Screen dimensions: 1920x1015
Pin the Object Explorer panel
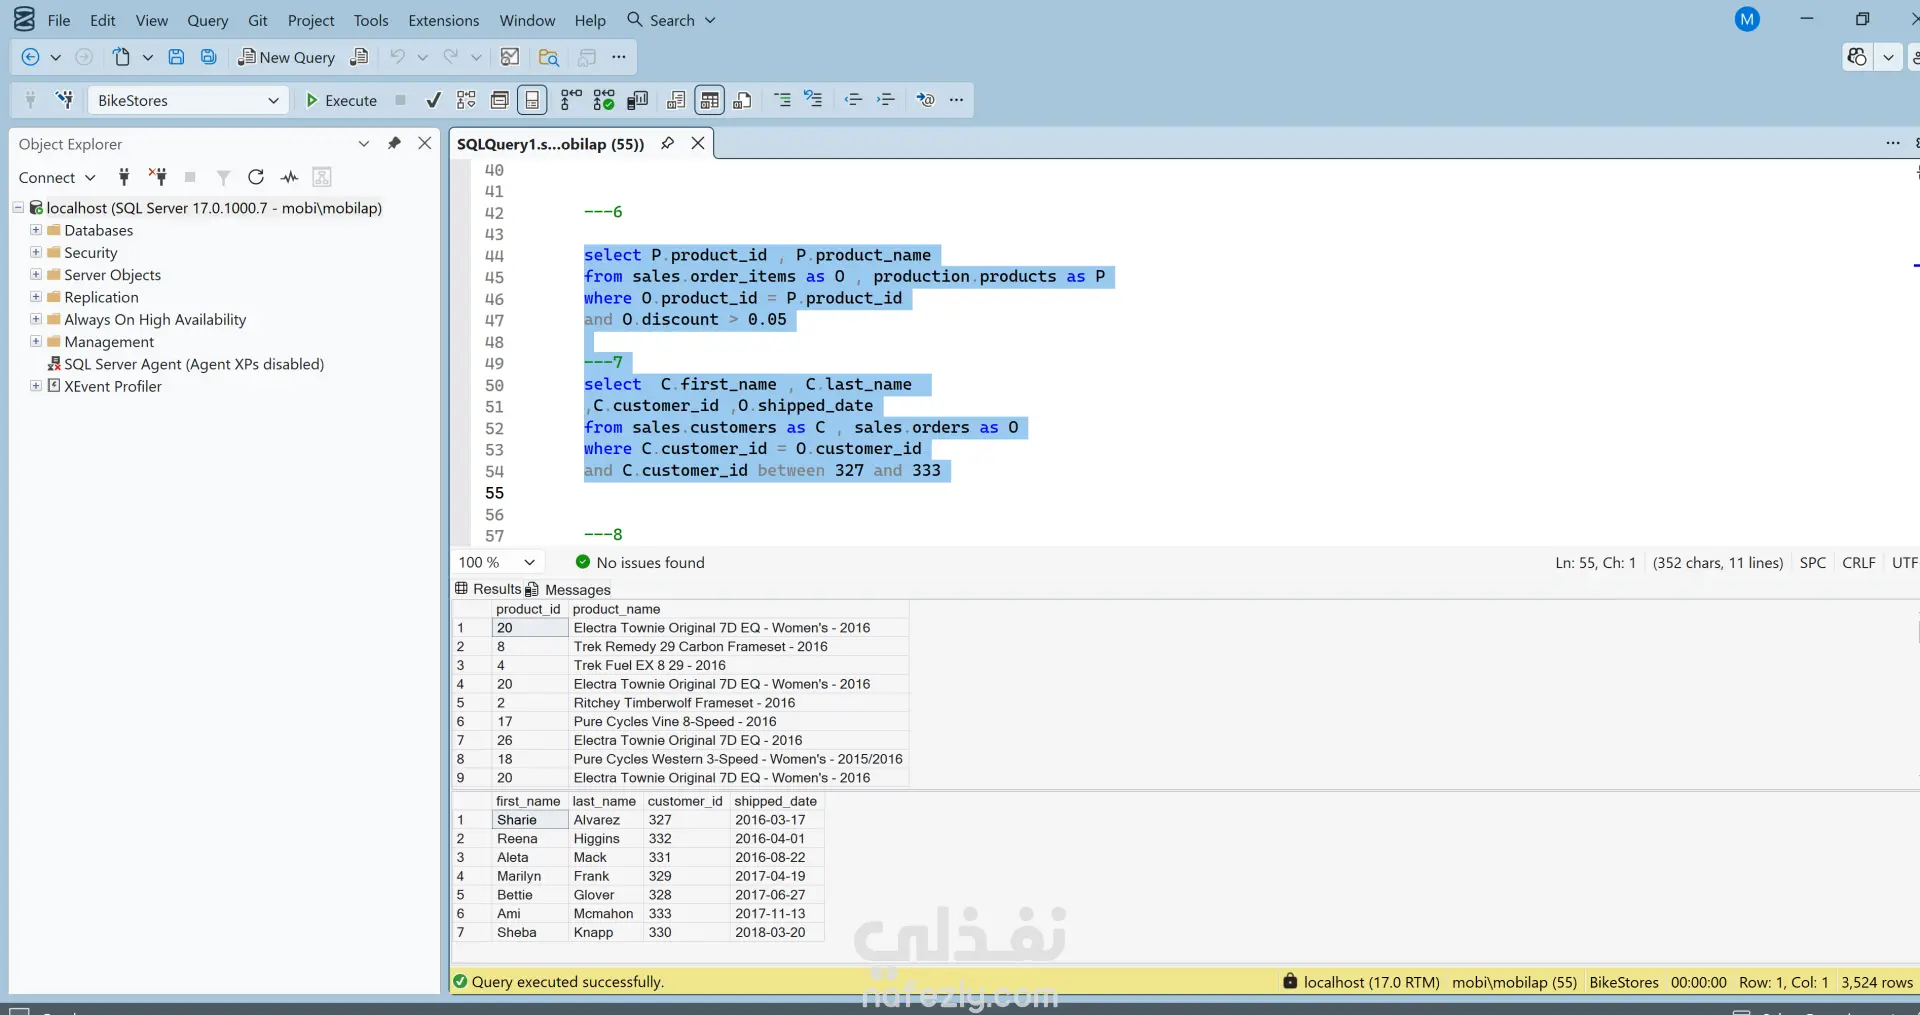pos(394,143)
